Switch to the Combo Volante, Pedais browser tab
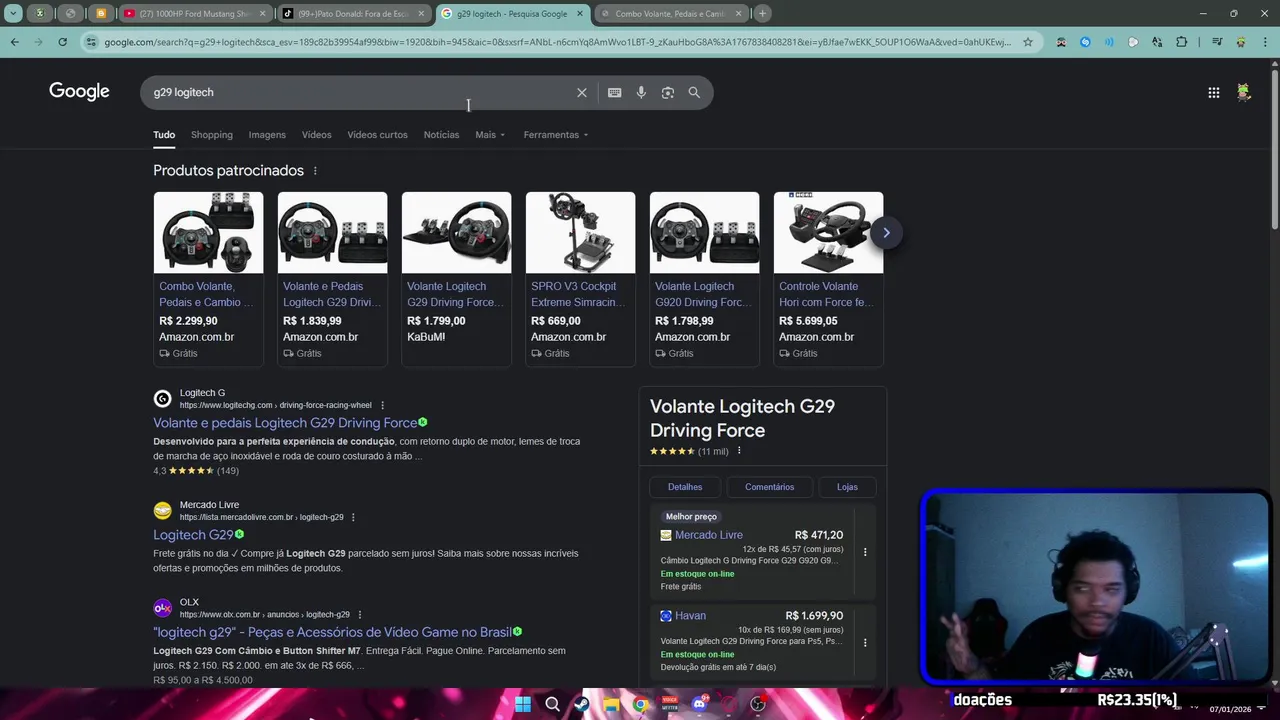The image size is (1280, 720). 670,14
